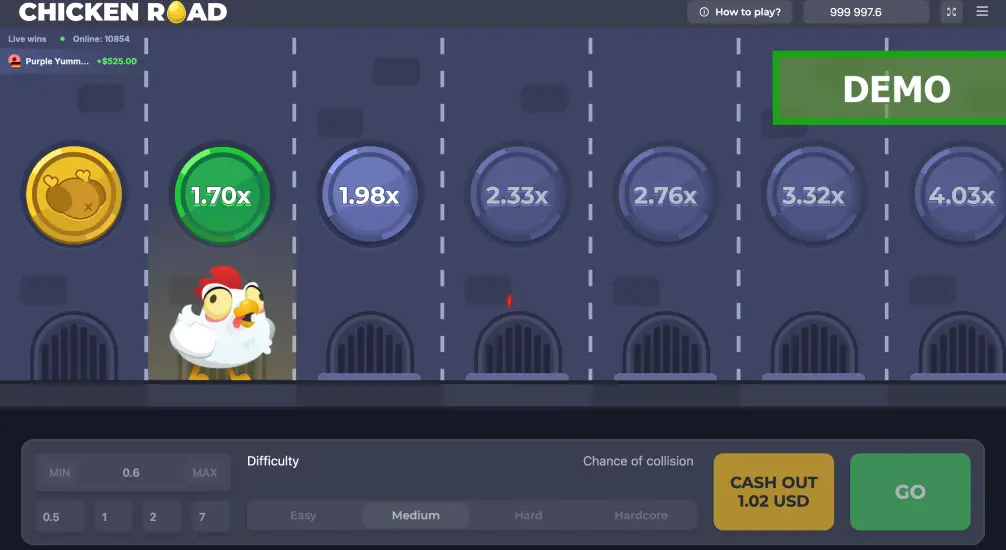
Task: Set bet to MIN
Action: (x=60, y=473)
